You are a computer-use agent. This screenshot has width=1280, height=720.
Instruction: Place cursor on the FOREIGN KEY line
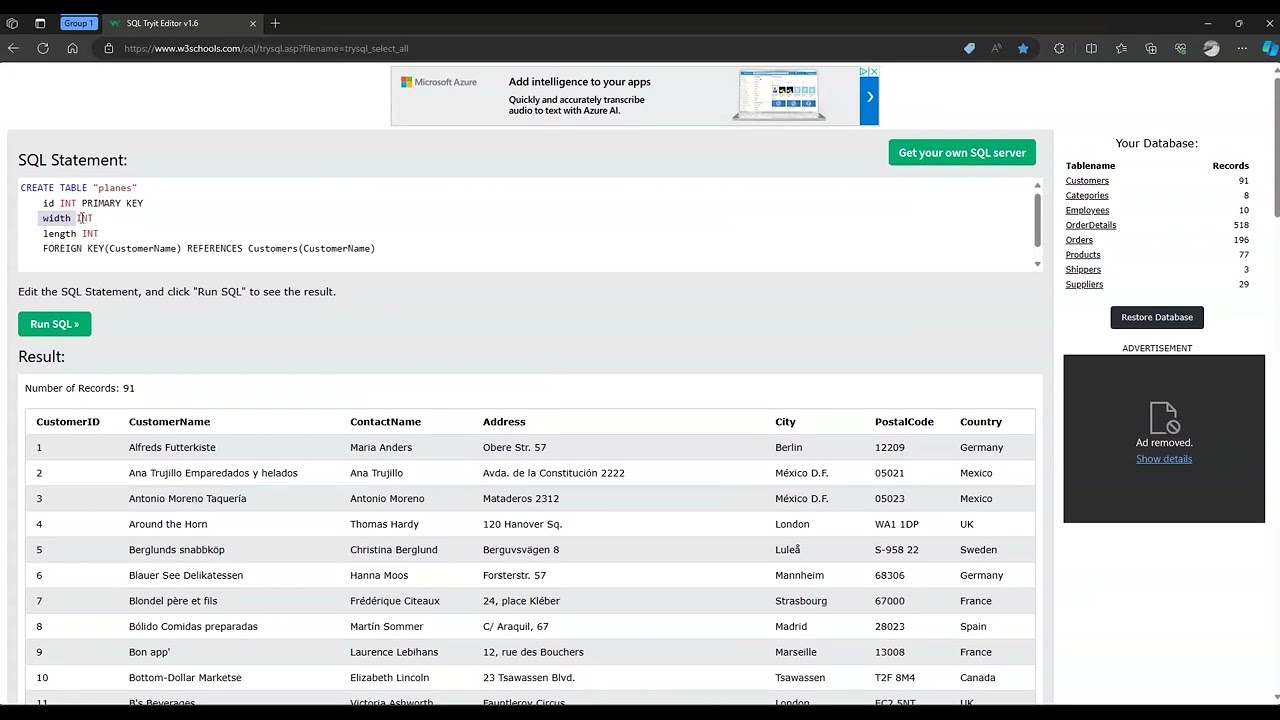coord(209,249)
